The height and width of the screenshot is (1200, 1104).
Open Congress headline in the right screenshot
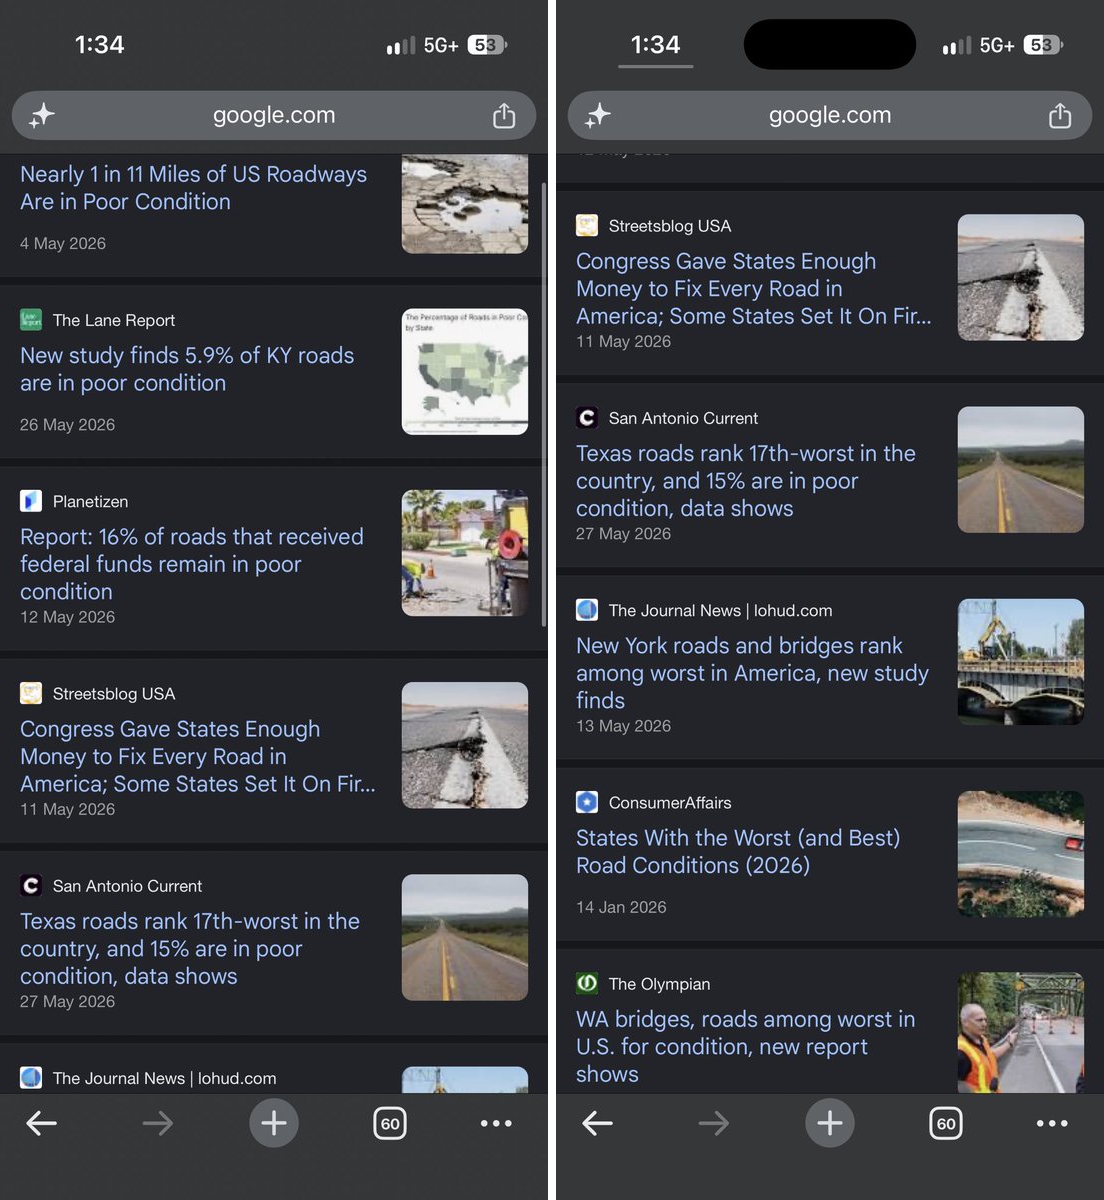pyautogui.click(x=754, y=288)
